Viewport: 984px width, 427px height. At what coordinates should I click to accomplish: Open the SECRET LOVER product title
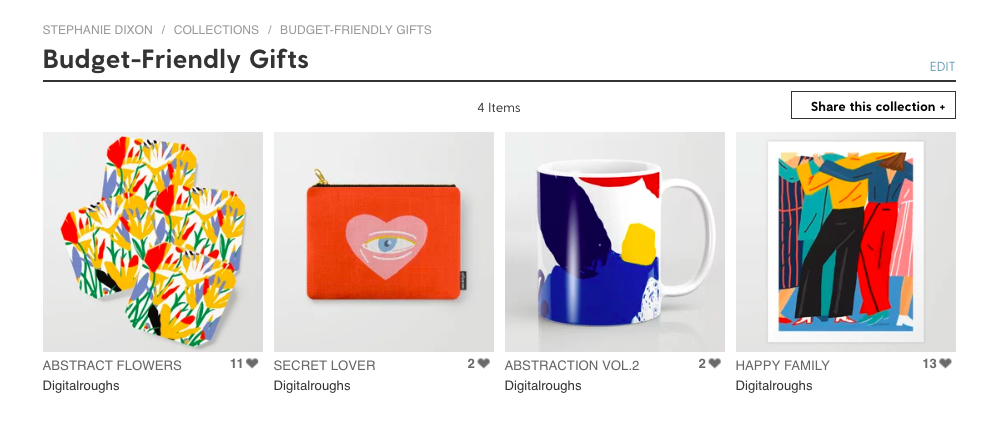point(324,365)
